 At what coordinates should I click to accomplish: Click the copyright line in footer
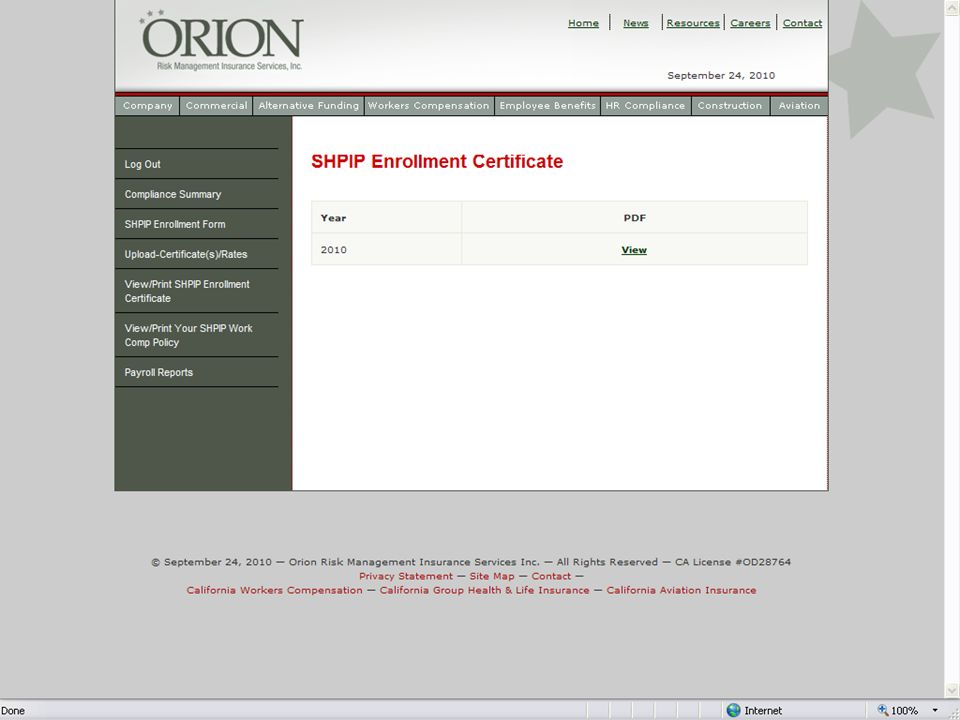pos(471,562)
